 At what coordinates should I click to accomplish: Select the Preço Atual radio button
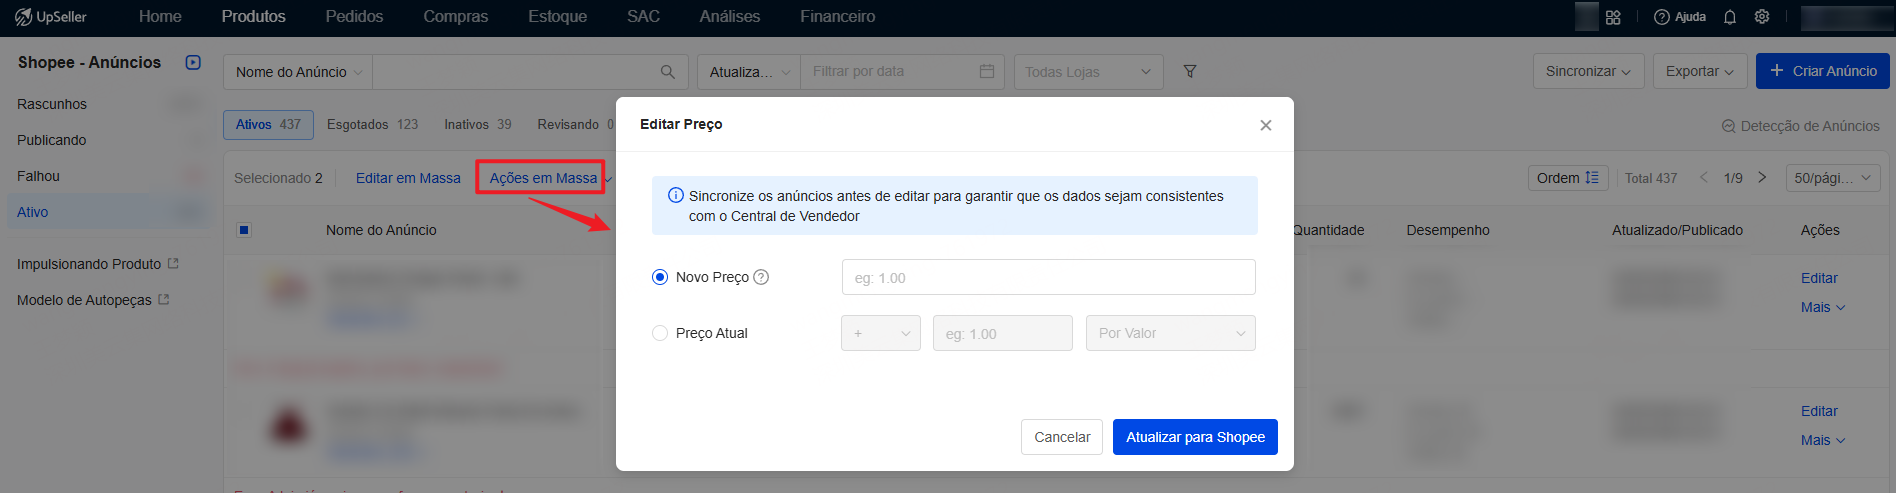pyautogui.click(x=660, y=333)
